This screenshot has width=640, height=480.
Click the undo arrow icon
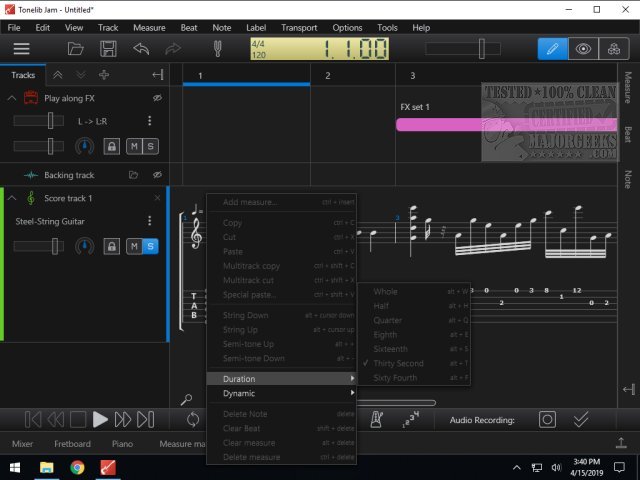pyautogui.click(x=141, y=48)
